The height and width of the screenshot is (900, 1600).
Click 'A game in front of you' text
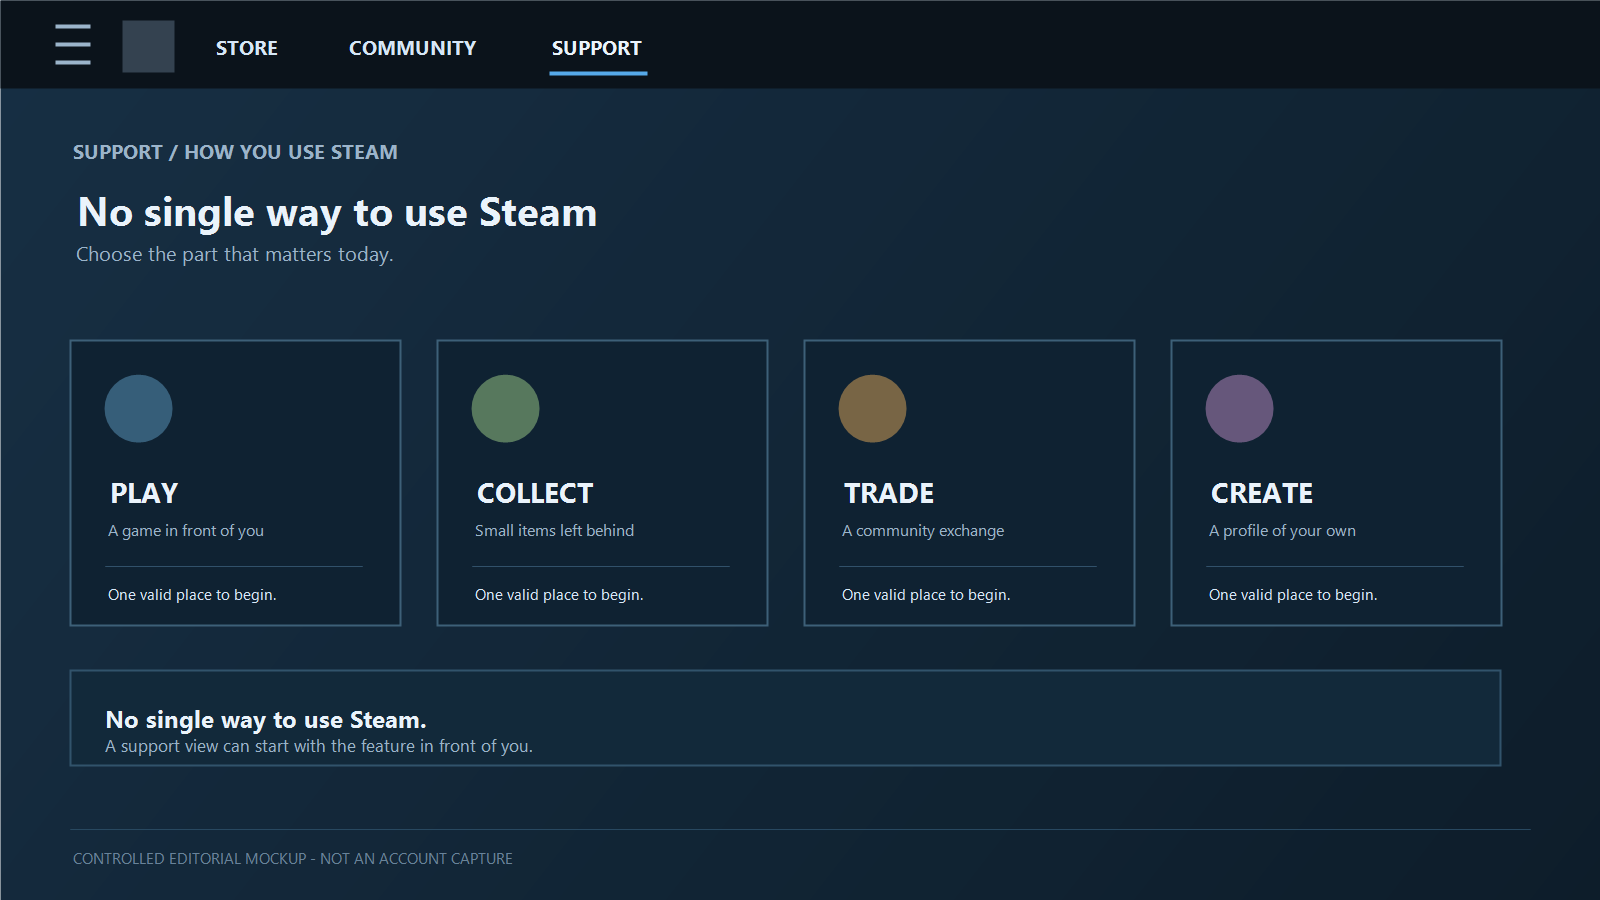tap(186, 531)
